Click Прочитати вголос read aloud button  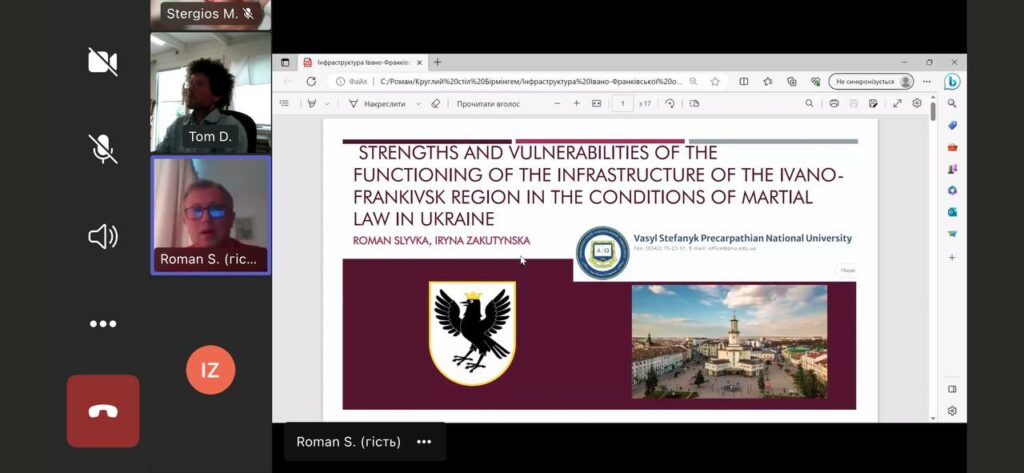[x=491, y=103]
